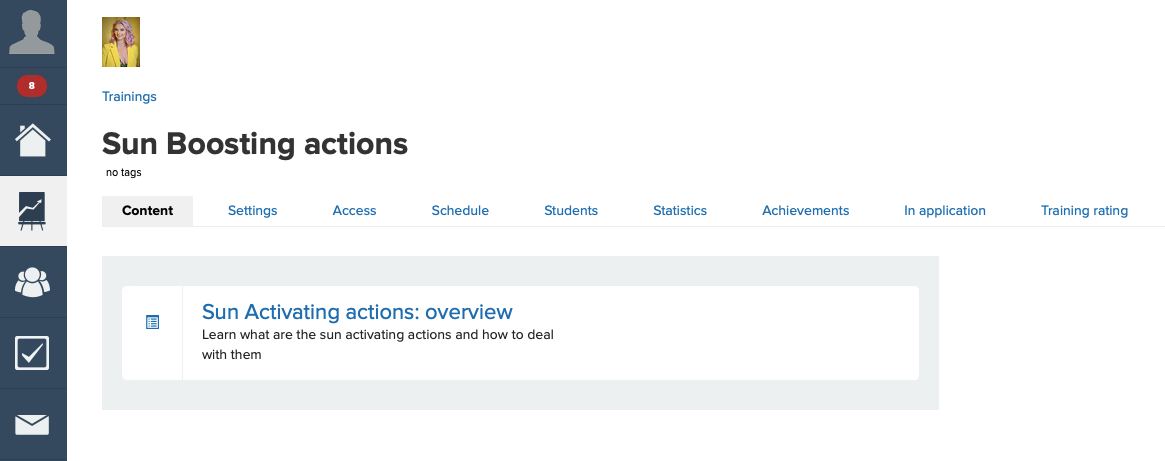Go to the home icon in sidebar
Image resolution: width=1165 pixels, height=461 pixels.
click(x=33, y=140)
